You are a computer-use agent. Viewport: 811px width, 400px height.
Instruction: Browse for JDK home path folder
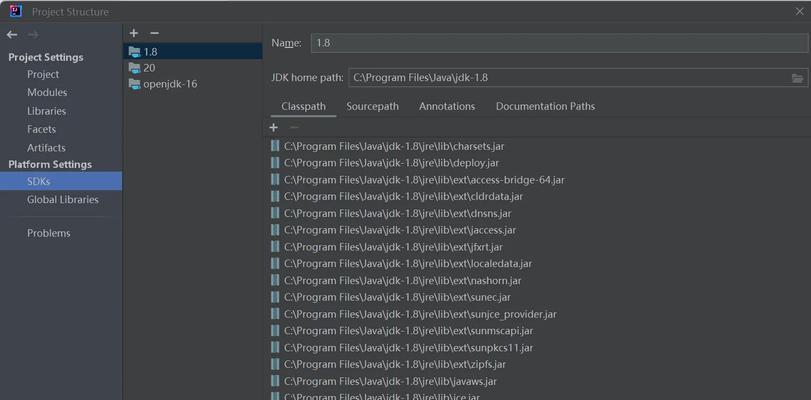click(x=798, y=78)
